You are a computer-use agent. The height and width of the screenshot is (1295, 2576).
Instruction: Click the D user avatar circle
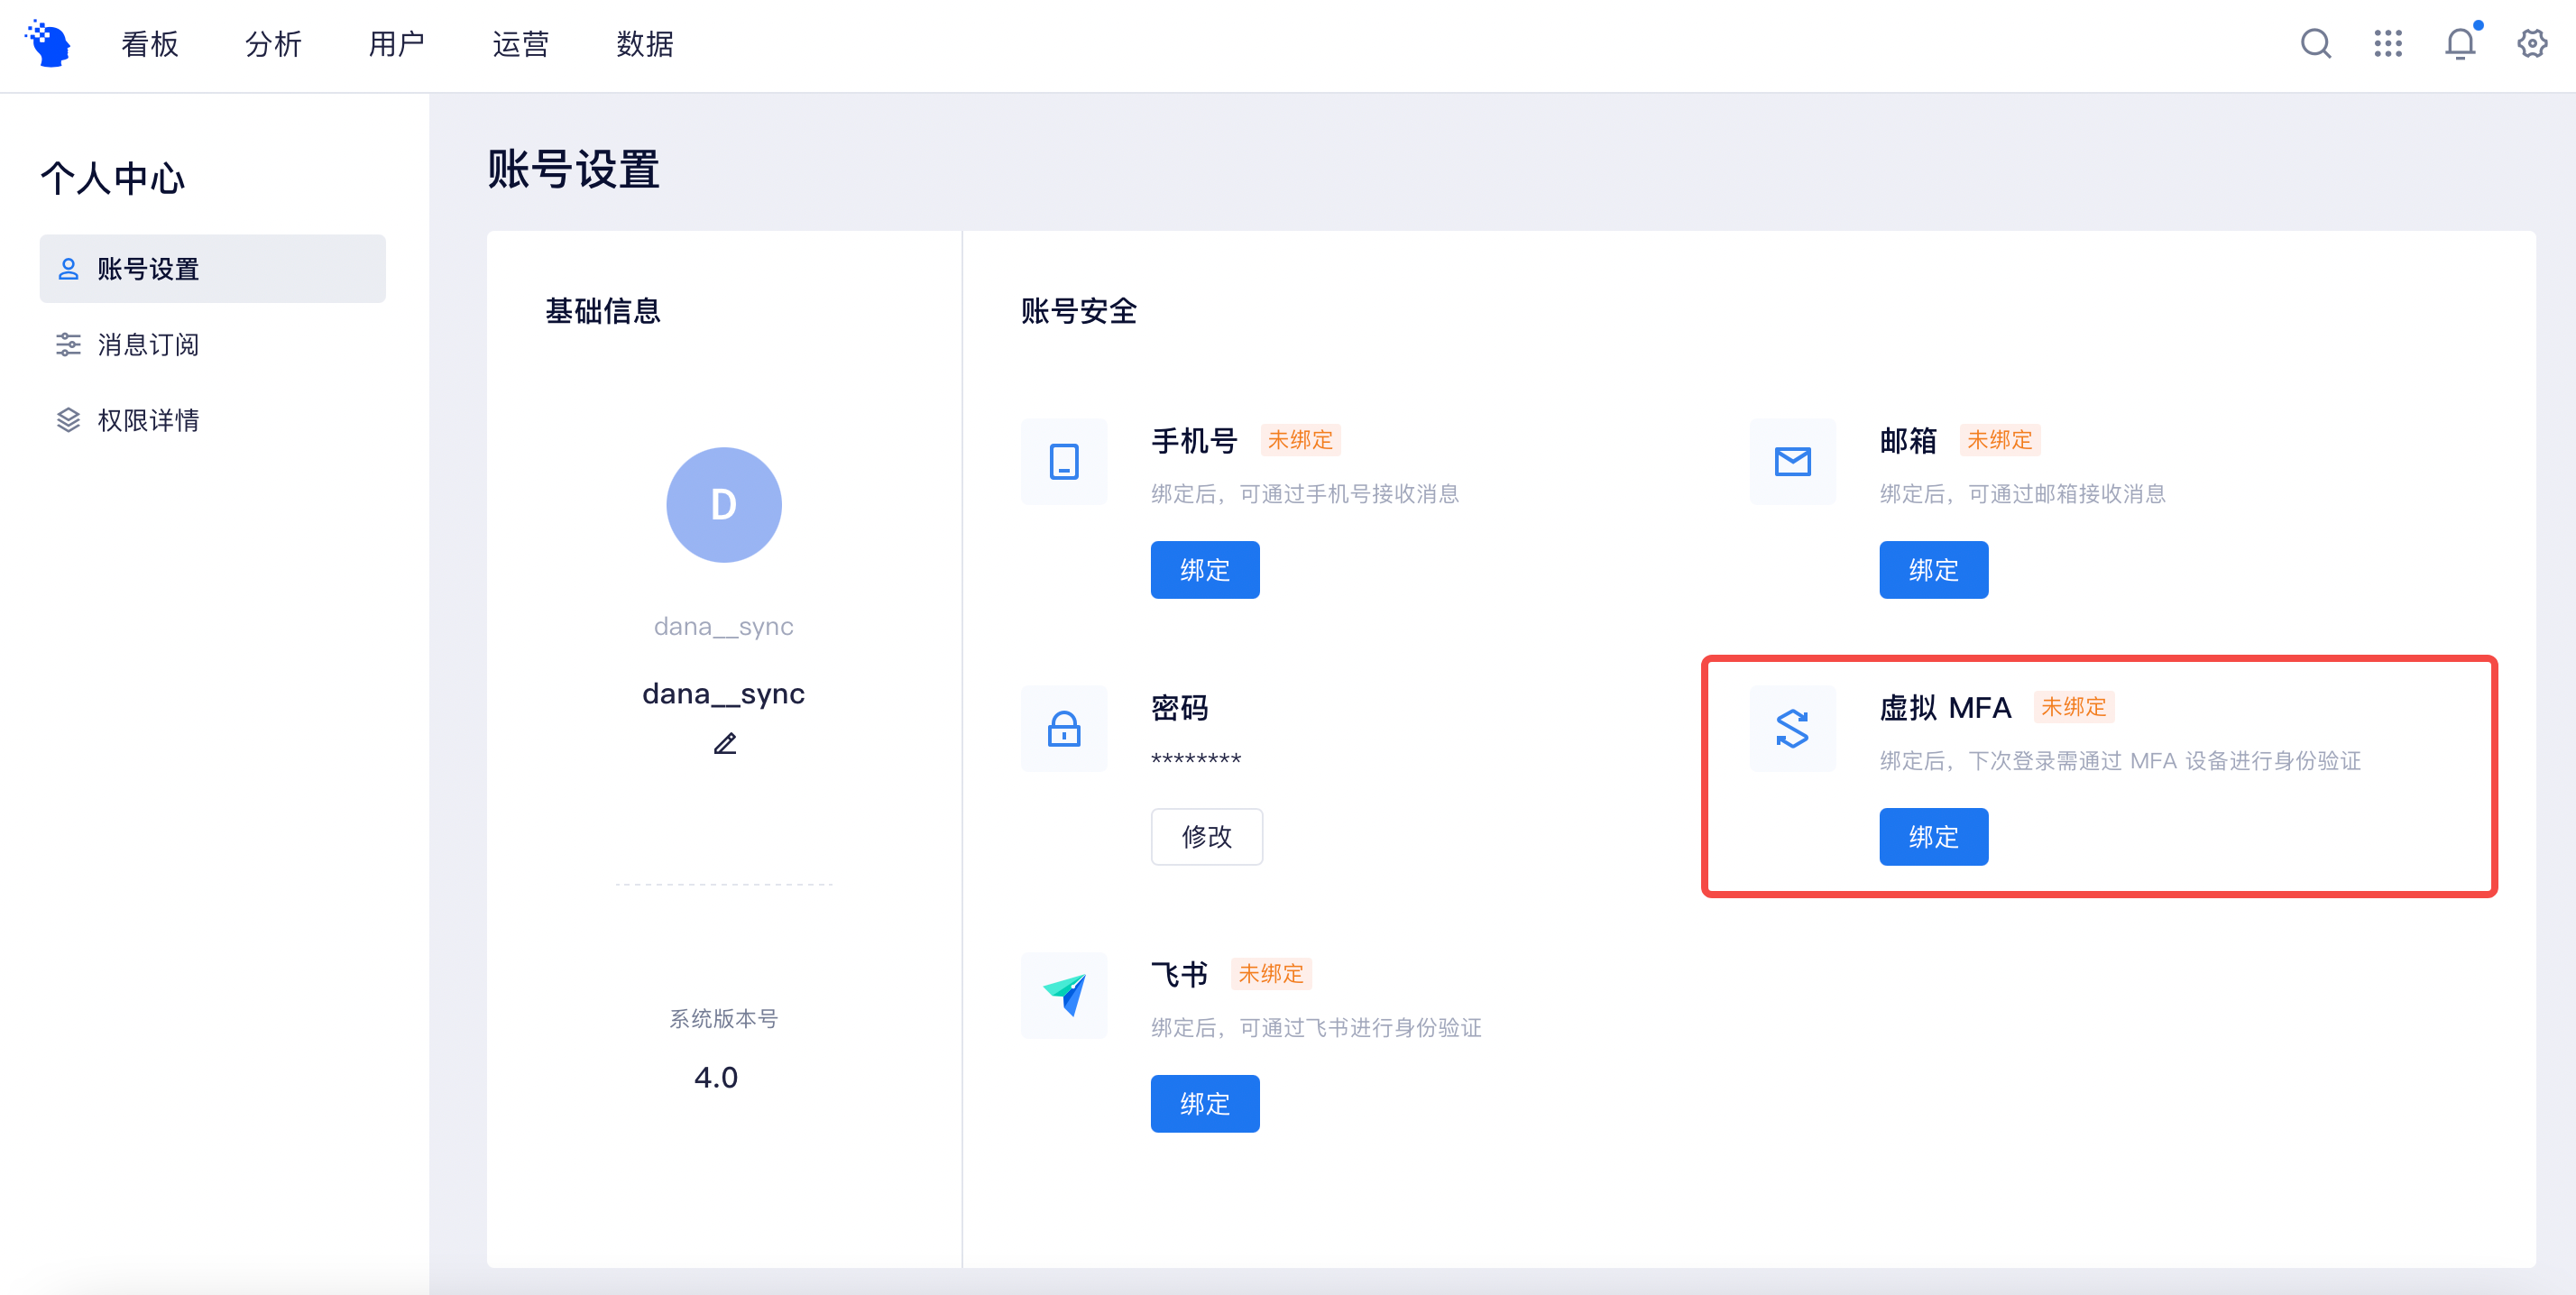(724, 505)
